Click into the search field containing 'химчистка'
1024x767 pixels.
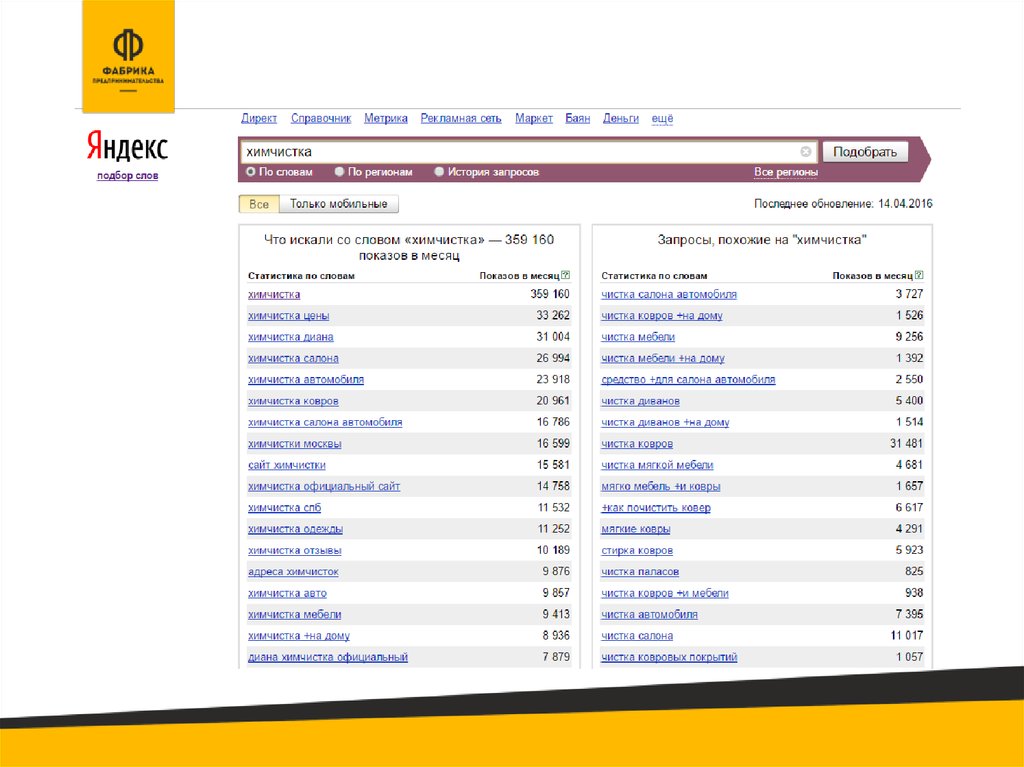pyautogui.click(x=520, y=152)
